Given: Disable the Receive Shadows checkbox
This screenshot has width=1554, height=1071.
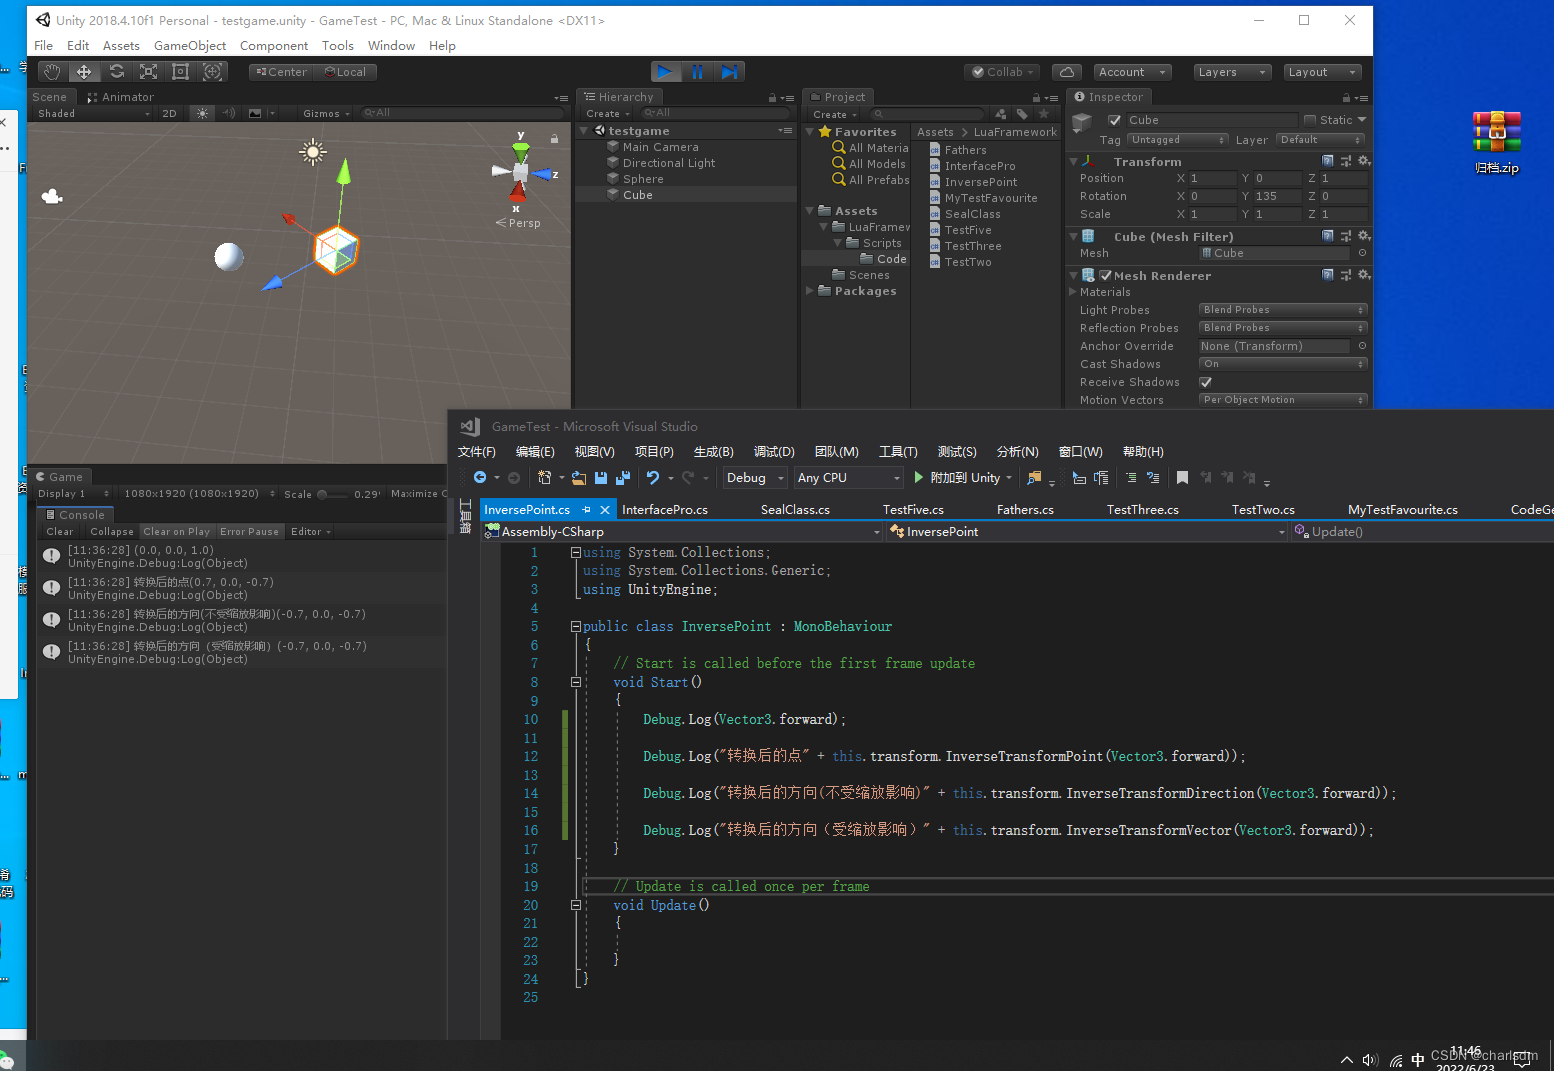Looking at the screenshot, I should click(x=1205, y=381).
